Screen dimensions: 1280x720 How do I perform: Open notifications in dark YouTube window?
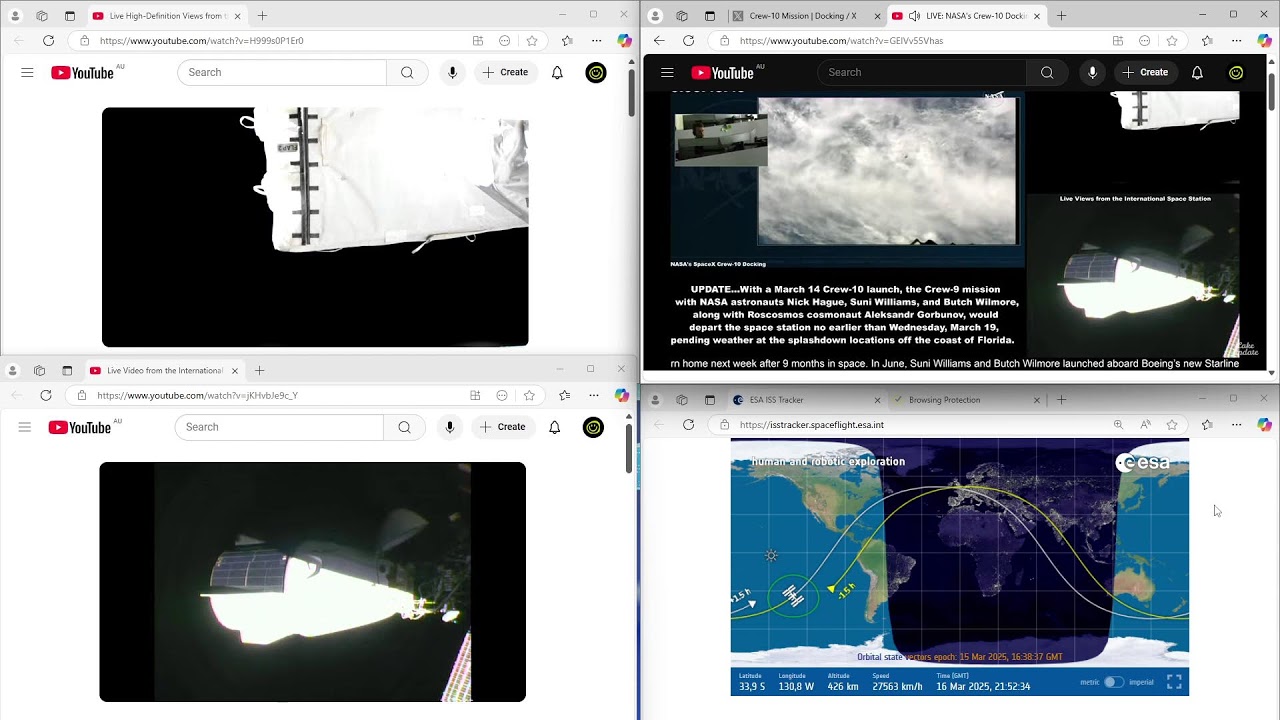tap(1197, 72)
